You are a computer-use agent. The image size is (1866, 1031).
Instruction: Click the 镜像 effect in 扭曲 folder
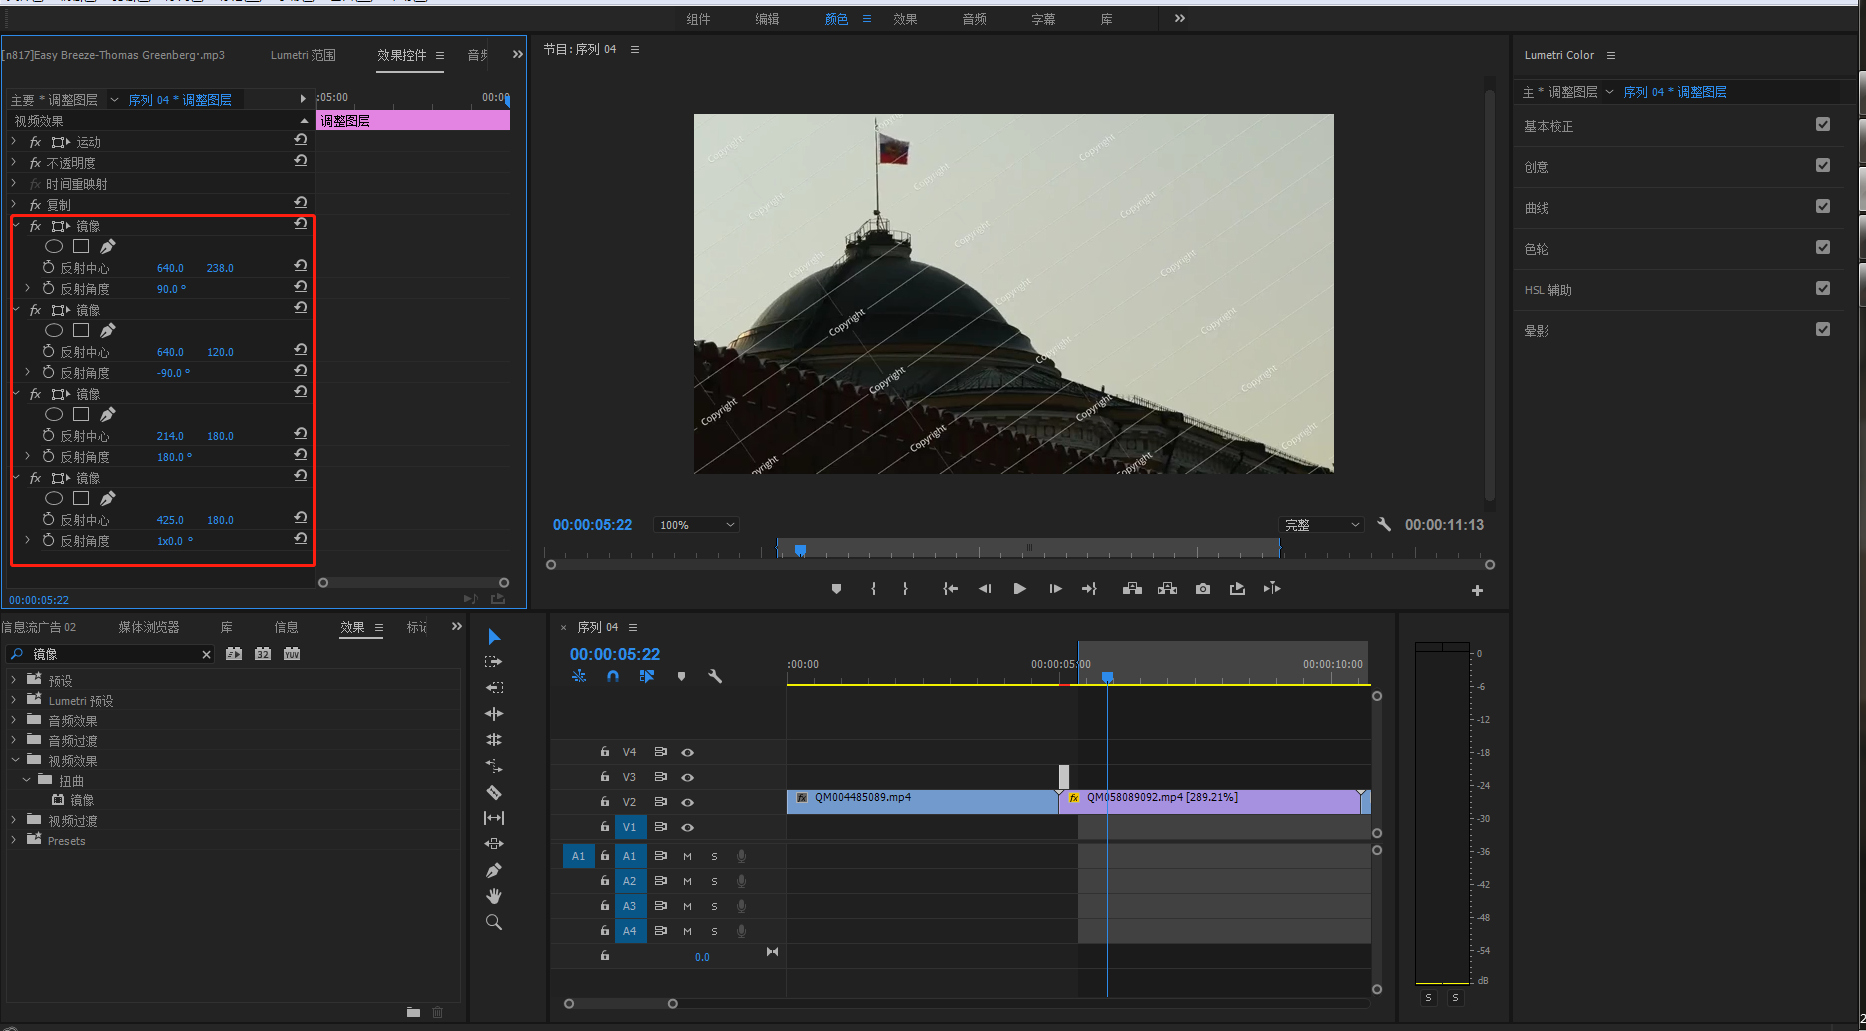tap(82, 800)
